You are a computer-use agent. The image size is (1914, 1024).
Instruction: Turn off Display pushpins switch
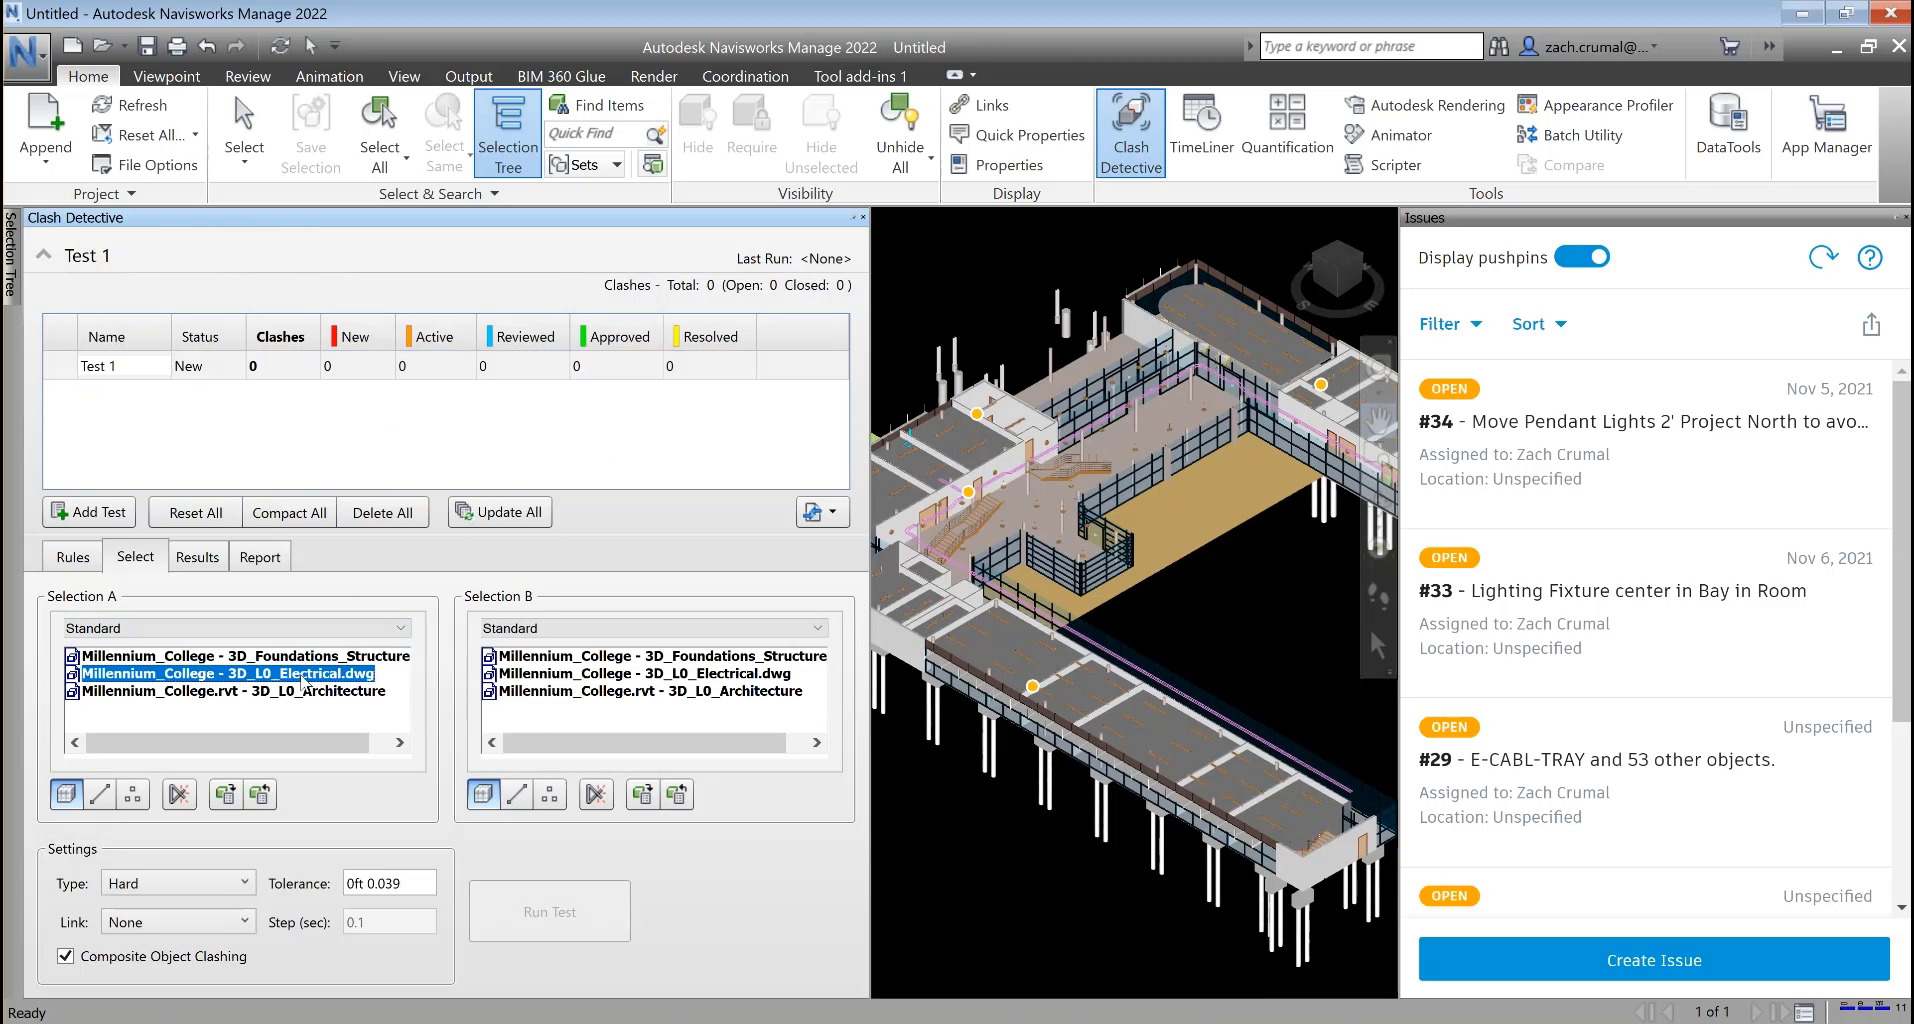(1581, 257)
